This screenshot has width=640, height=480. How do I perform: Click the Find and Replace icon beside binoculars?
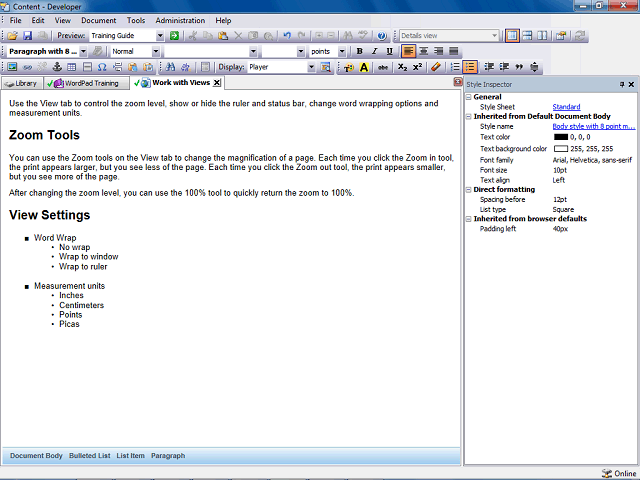click(x=185, y=67)
